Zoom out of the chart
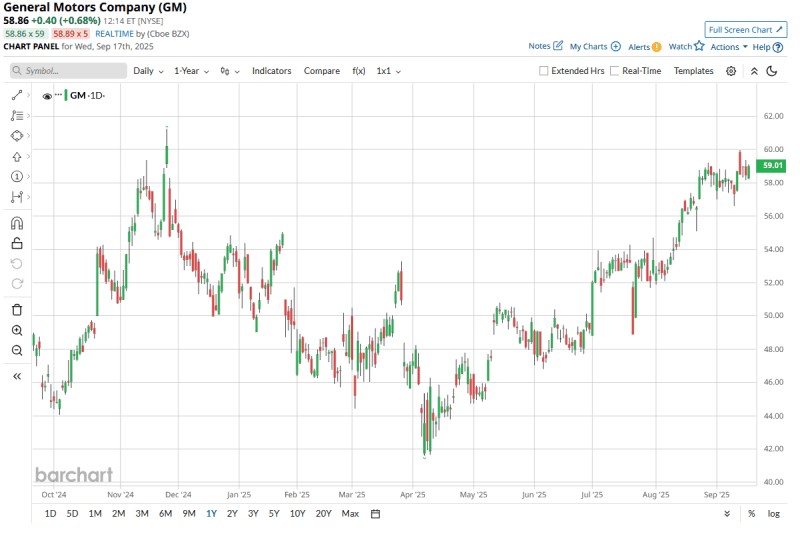800x536 pixels. (x=17, y=350)
